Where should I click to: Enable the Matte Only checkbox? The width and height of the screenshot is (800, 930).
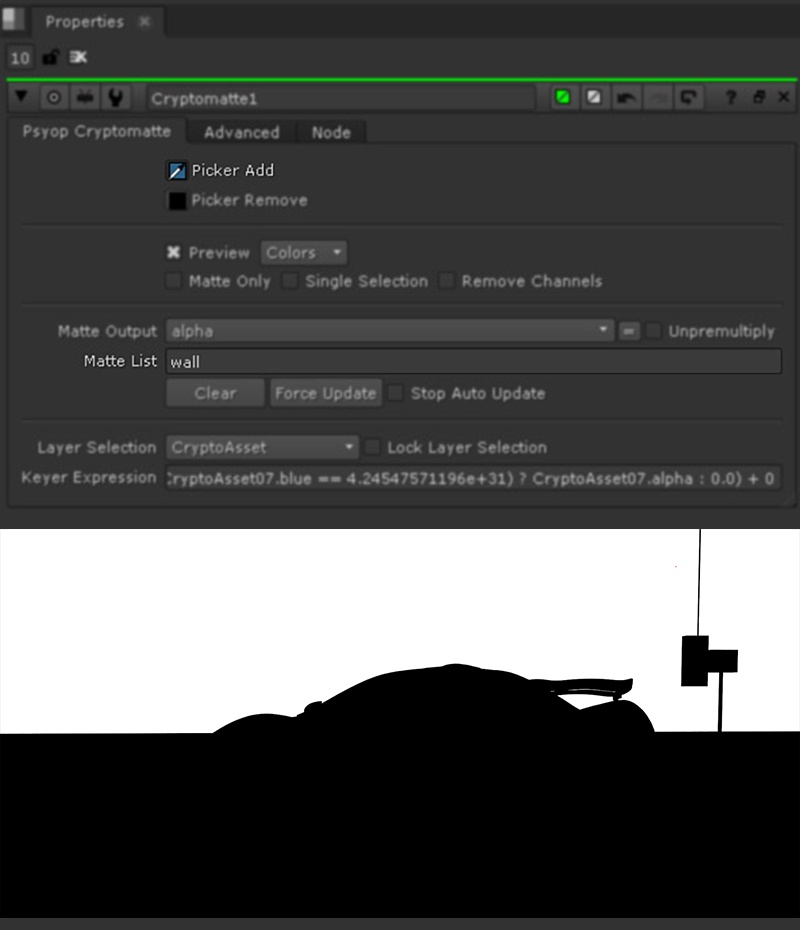pyautogui.click(x=174, y=282)
